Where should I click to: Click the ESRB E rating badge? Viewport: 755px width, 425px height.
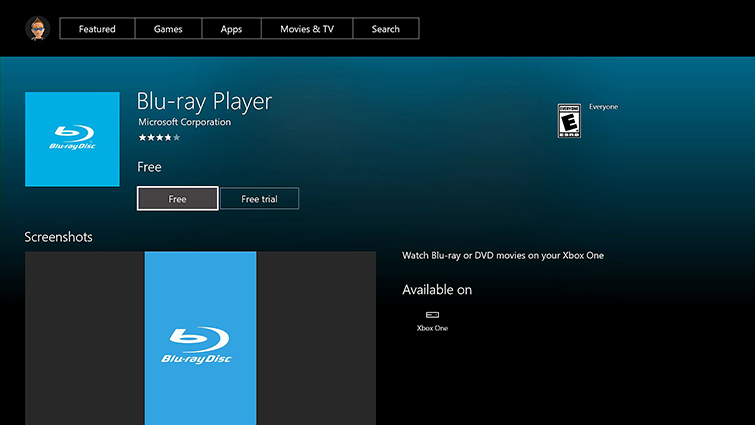[x=569, y=120]
